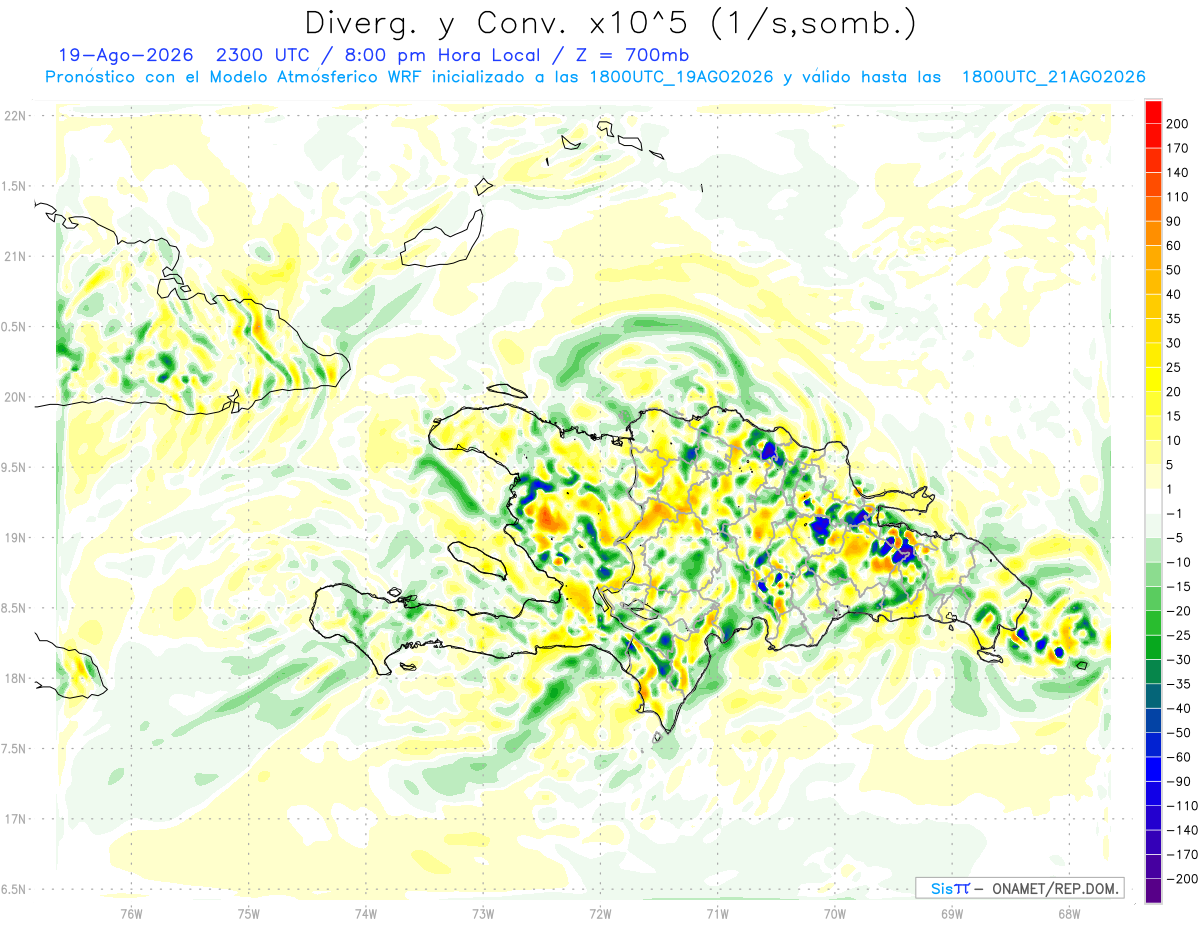The width and height of the screenshot is (1200, 927).
Task: Click the 7.5N latitude label
Action: [13, 748]
